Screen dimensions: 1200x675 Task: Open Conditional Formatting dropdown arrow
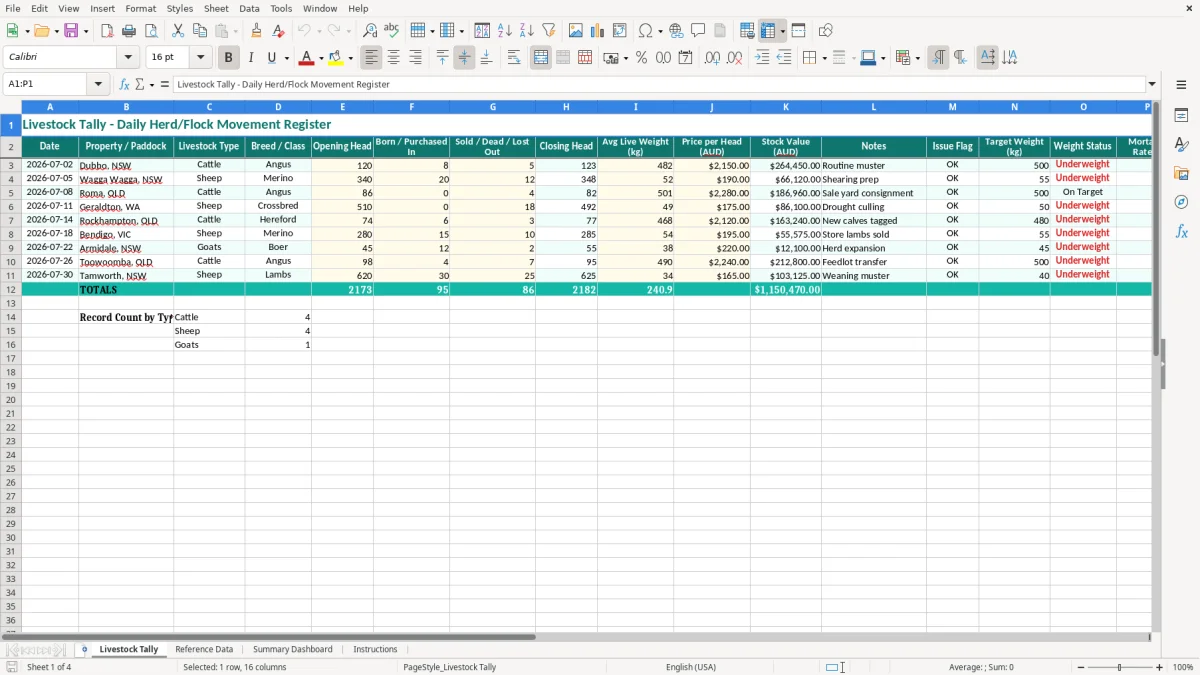[x=917, y=58]
